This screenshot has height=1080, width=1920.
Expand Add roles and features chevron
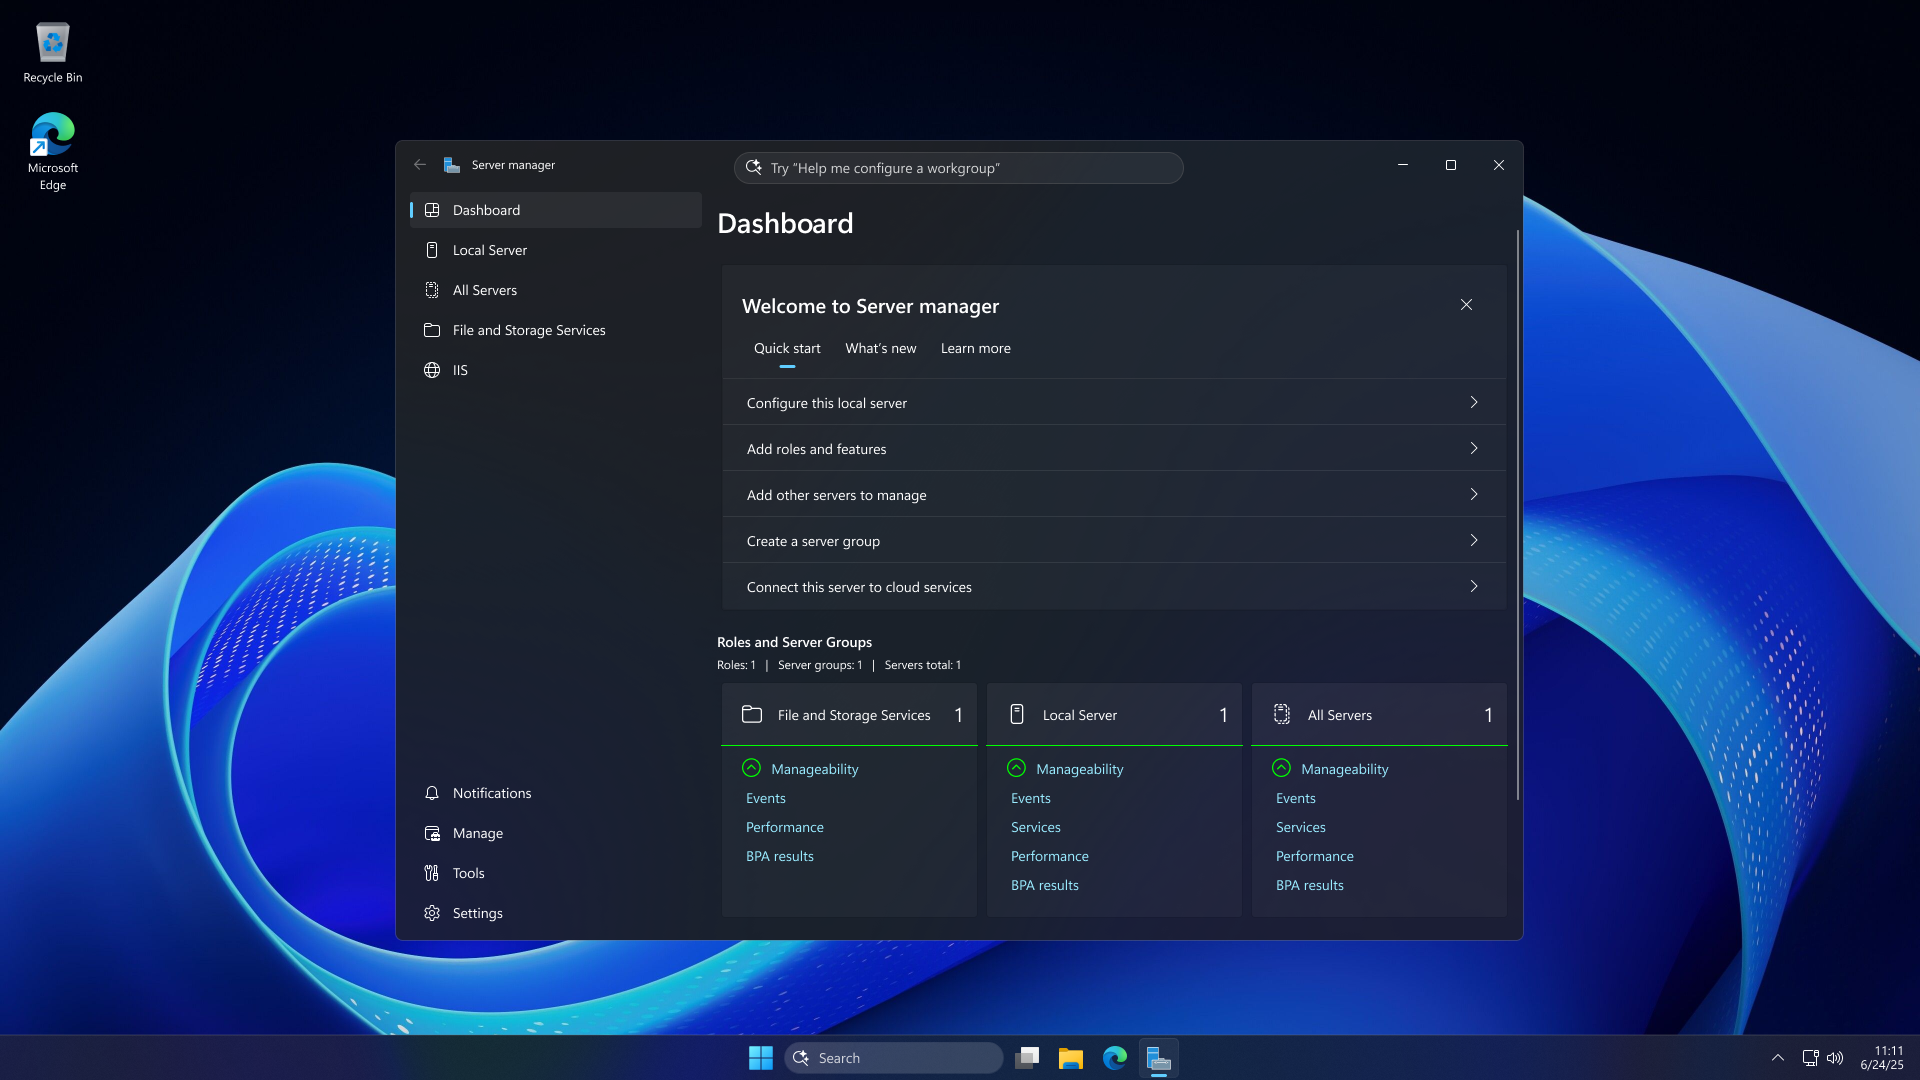click(1473, 448)
